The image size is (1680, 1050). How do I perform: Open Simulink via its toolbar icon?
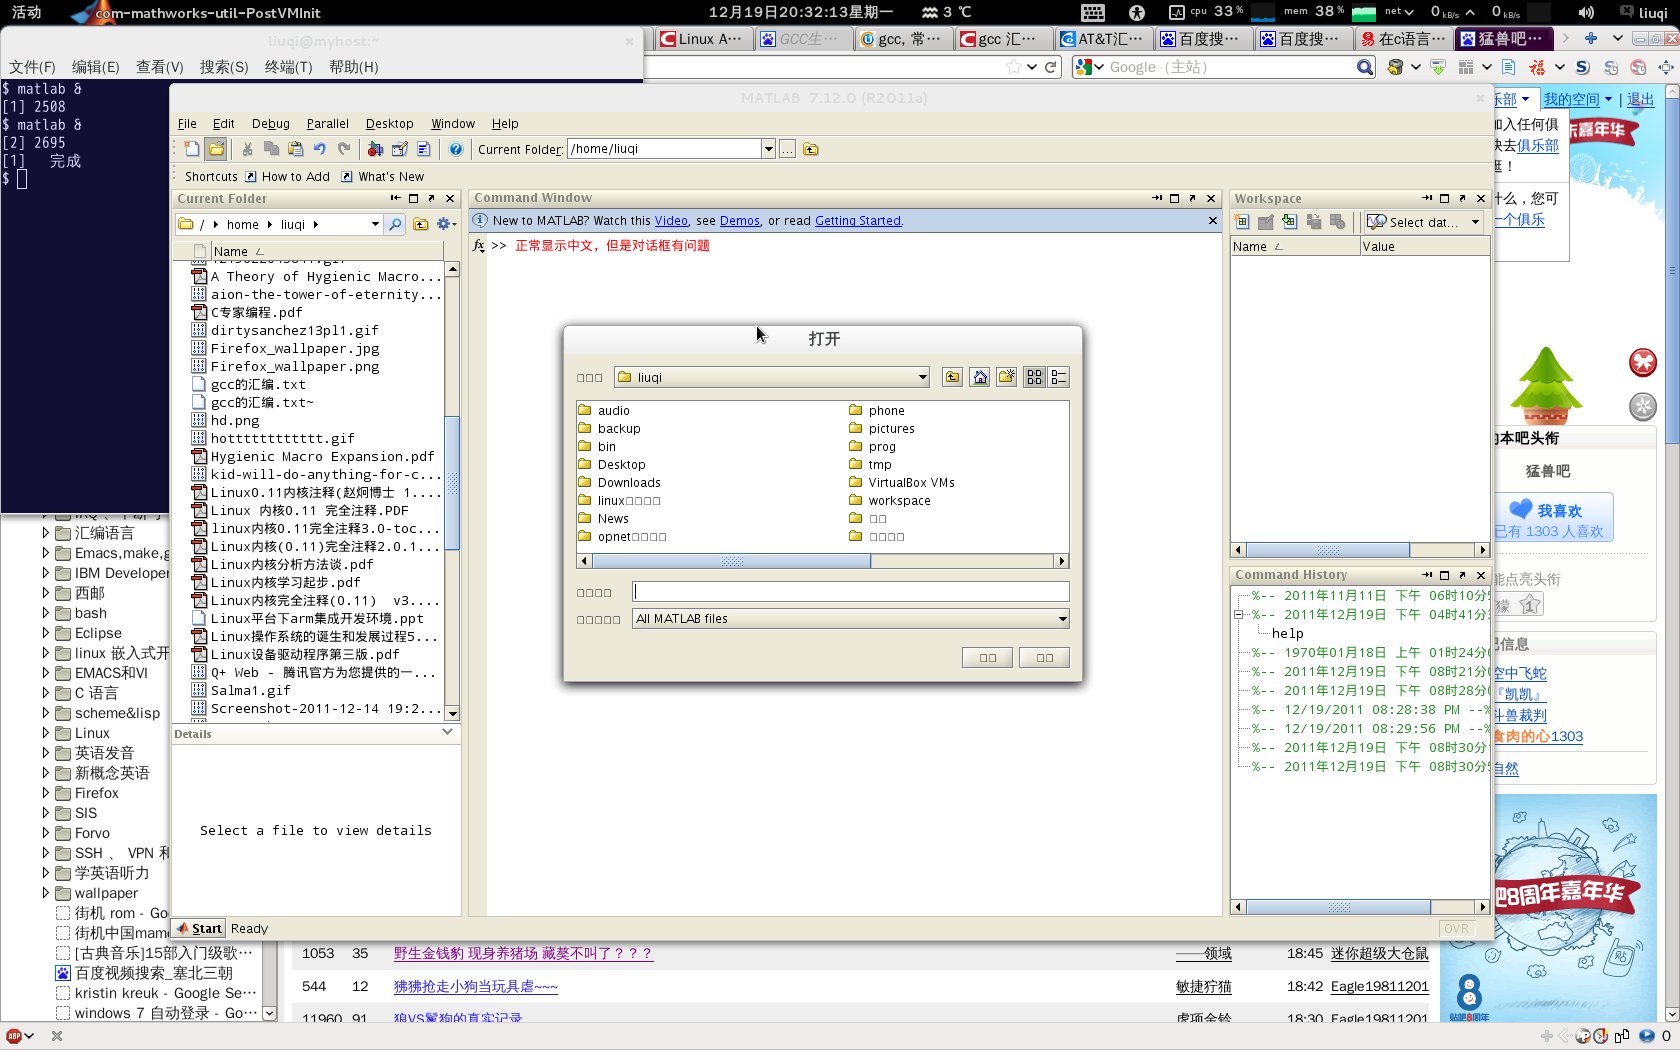(375, 149)
